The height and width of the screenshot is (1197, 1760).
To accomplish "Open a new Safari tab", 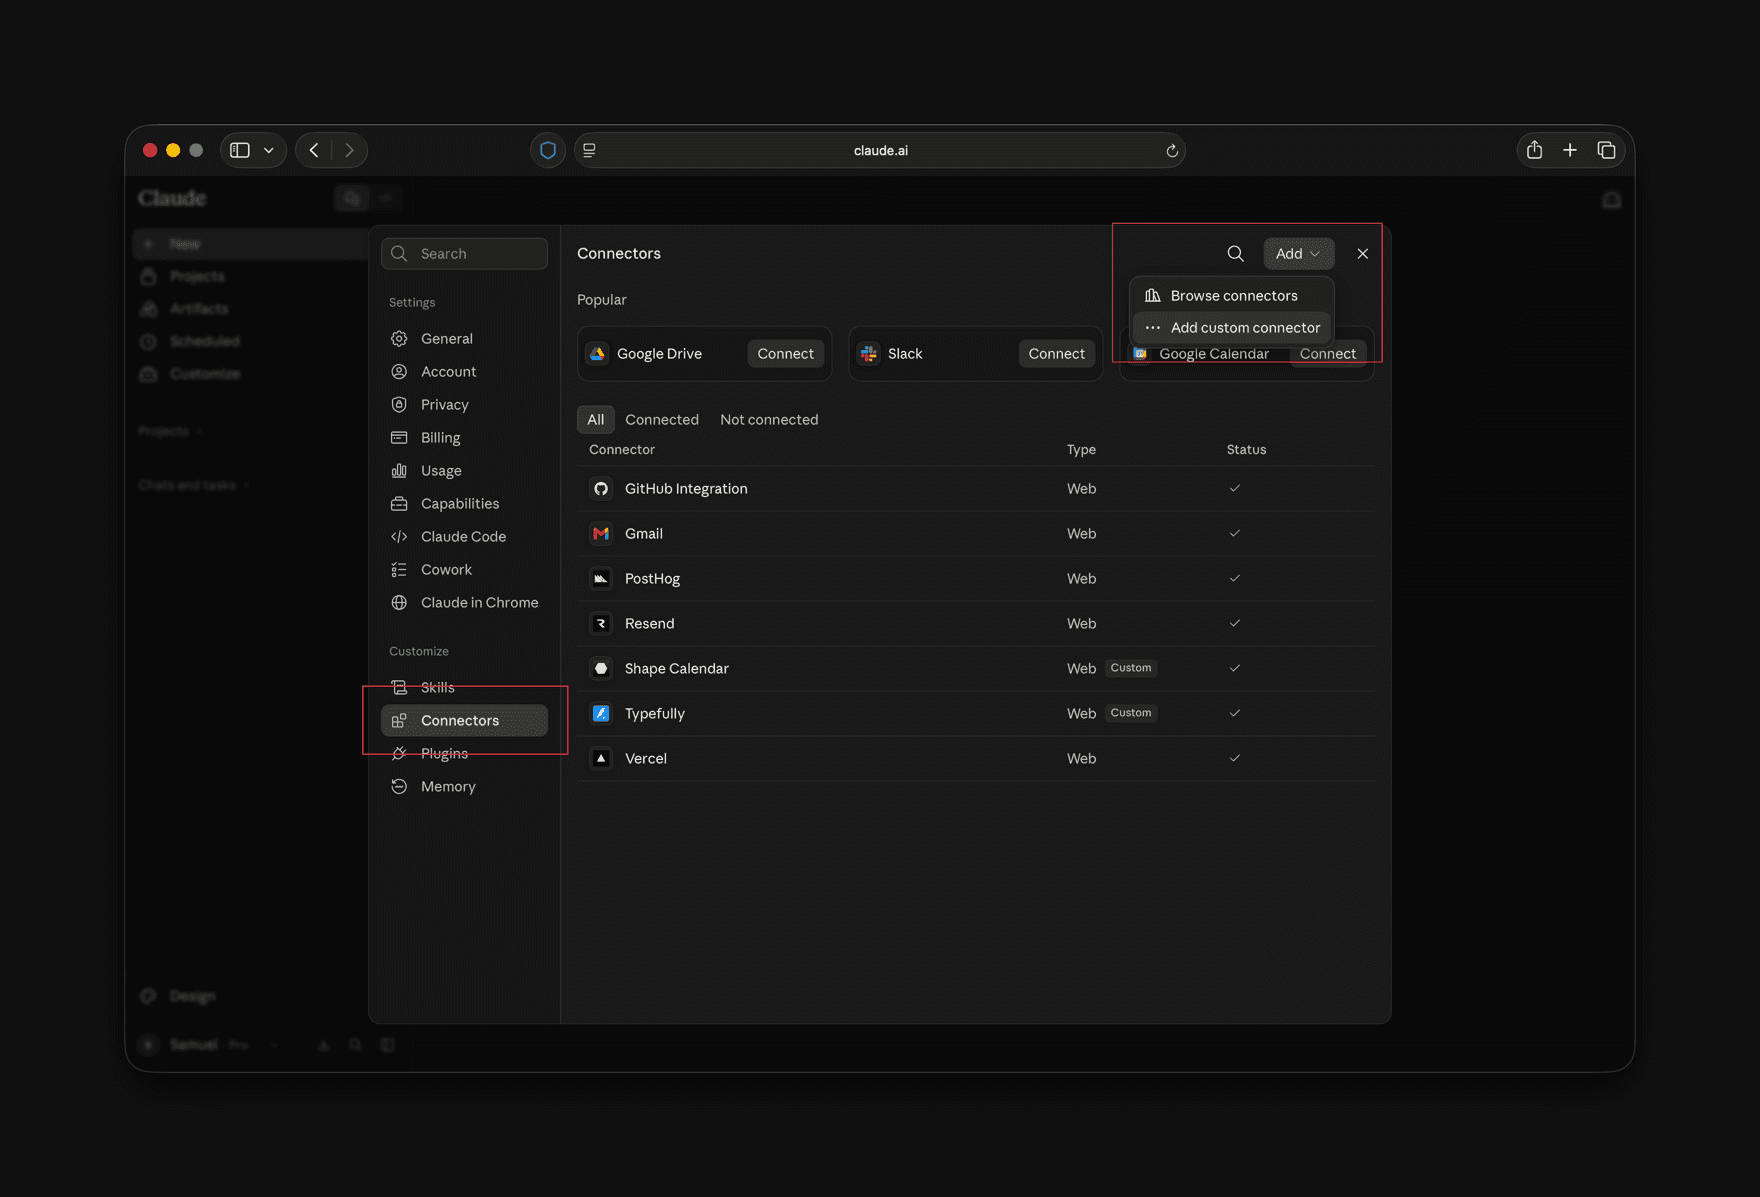I will (1570, 150).
